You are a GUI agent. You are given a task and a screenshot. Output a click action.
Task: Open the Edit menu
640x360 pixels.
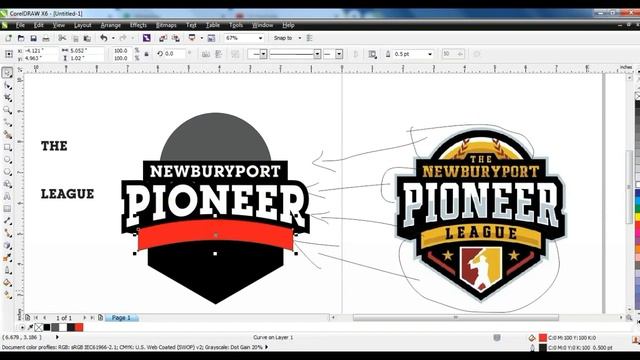coord(38,25)
